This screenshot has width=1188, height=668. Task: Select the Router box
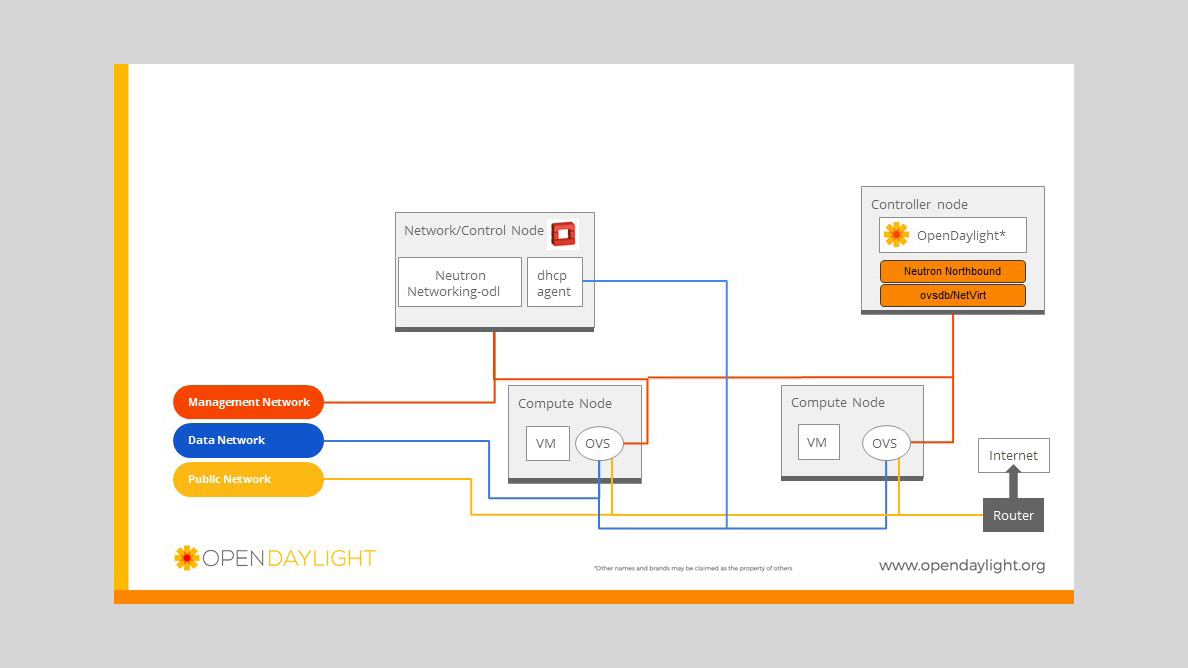pyautogui.click(x=1013, y=515)
